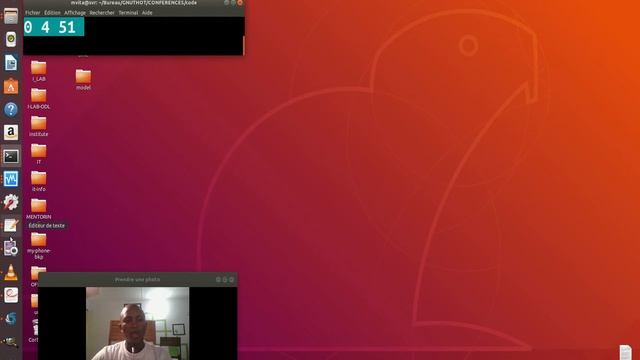This screenshot has width=640, height=360.
Task: Minimize the terminal window
Action: tap(227, 2)
